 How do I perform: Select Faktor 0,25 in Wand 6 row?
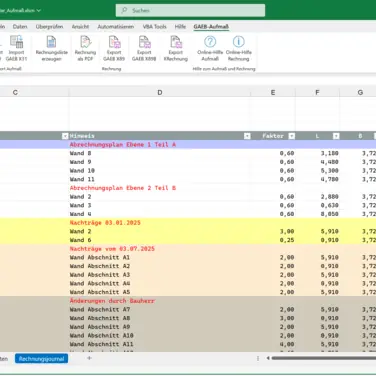click(x=273, y=240)
